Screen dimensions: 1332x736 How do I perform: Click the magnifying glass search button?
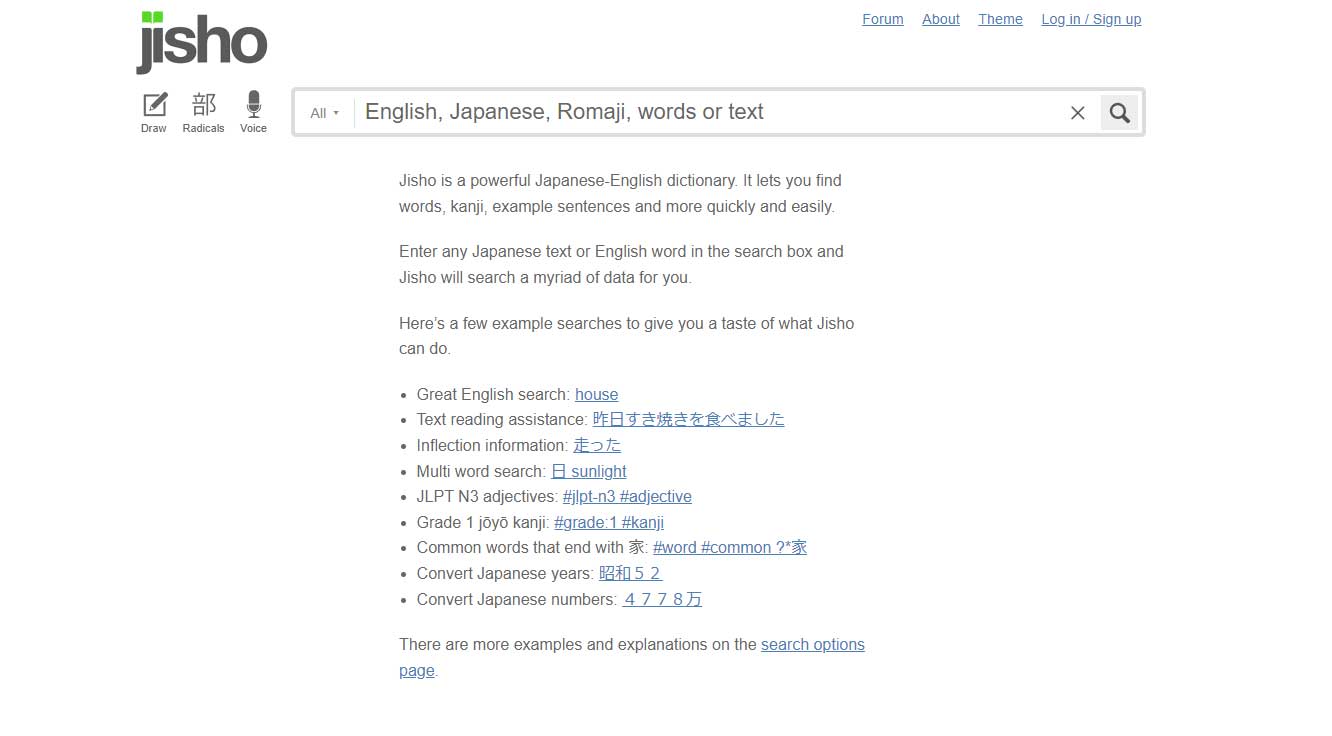click(x=1120, y=113)
